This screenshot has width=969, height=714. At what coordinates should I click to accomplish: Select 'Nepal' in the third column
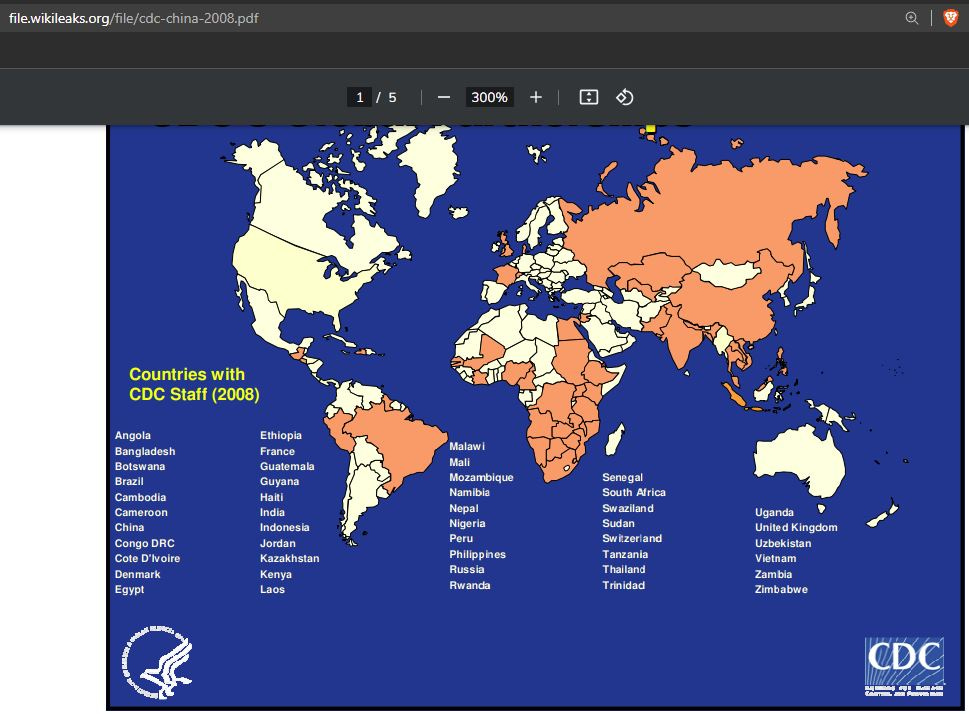point(464,509)
